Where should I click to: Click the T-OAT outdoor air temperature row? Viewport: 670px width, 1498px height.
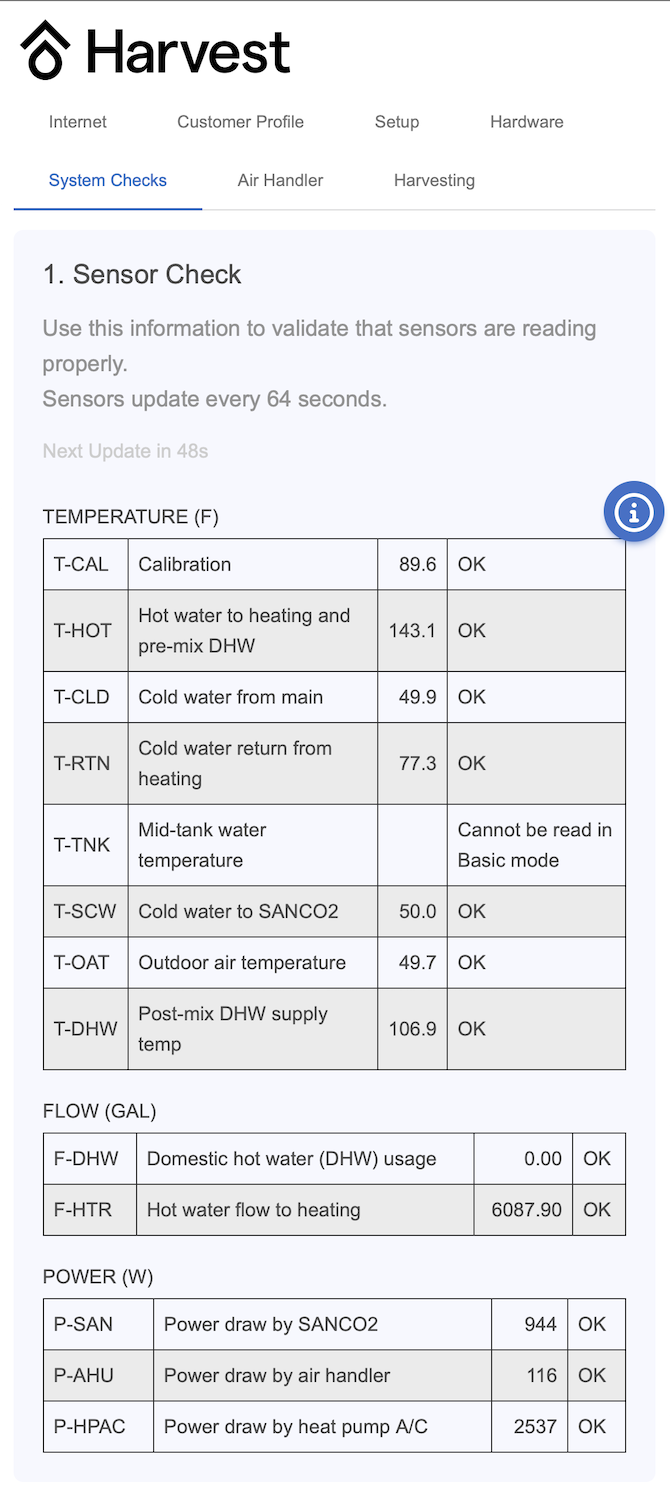(334, 963)
